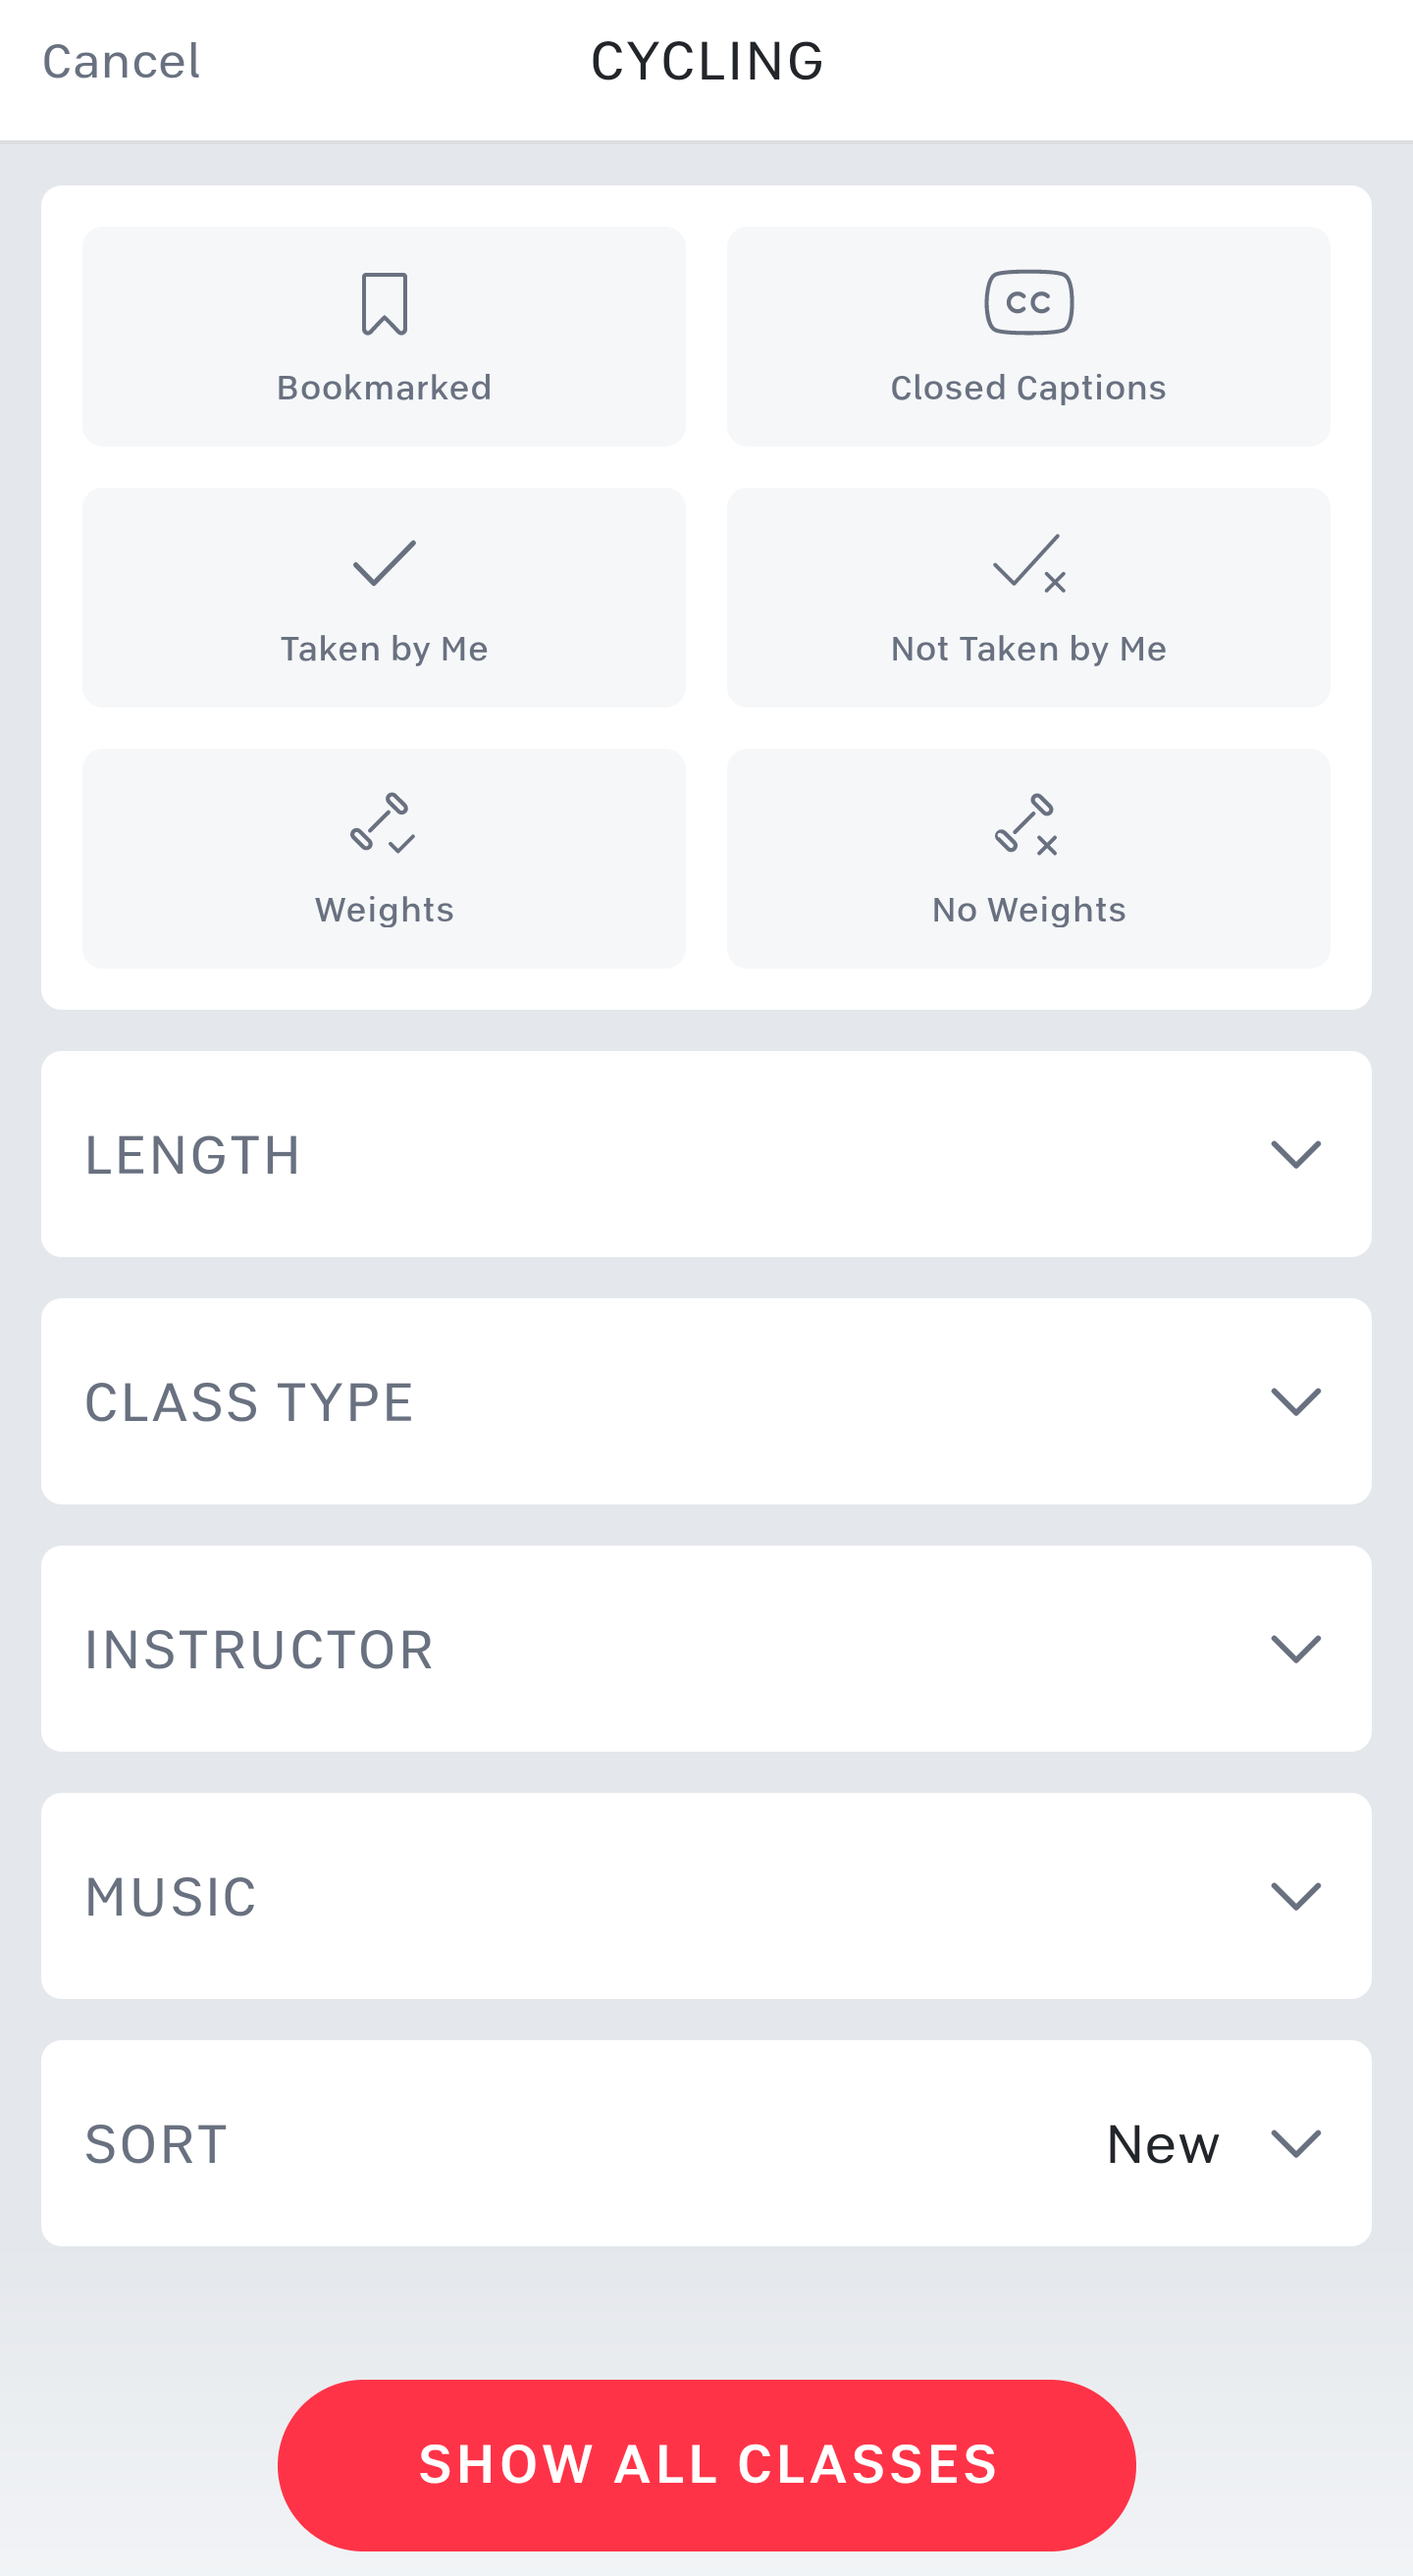Expand the Length filter chevron
Viewport: 1413px width, 2576px height.
pyautogui.click(x=1295, y=1154)
